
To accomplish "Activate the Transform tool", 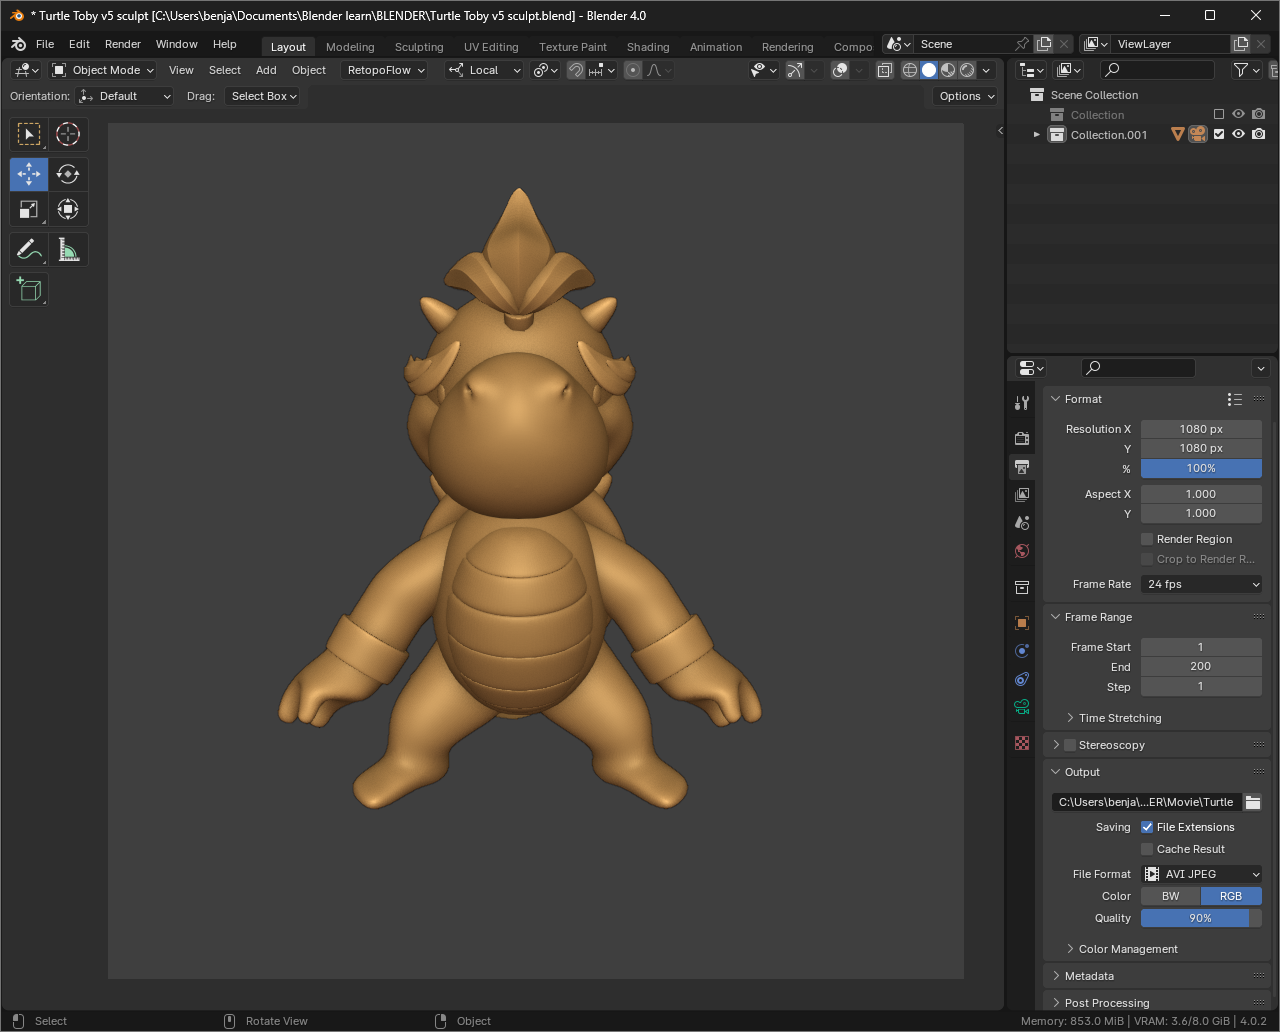I will 68,209.
